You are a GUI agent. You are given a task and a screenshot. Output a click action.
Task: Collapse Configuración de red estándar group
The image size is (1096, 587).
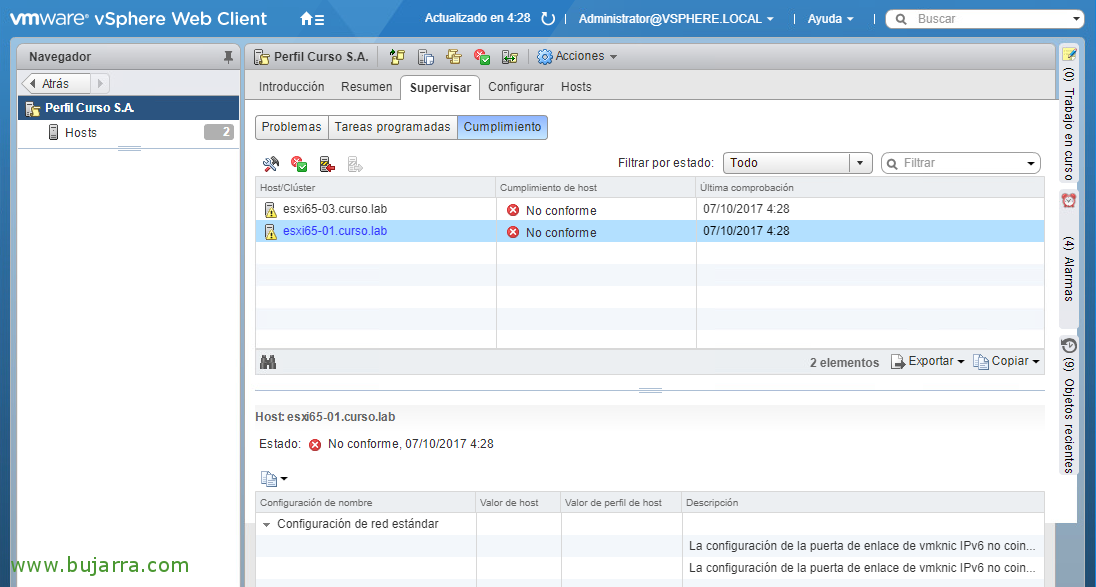(x=266, y=524)
